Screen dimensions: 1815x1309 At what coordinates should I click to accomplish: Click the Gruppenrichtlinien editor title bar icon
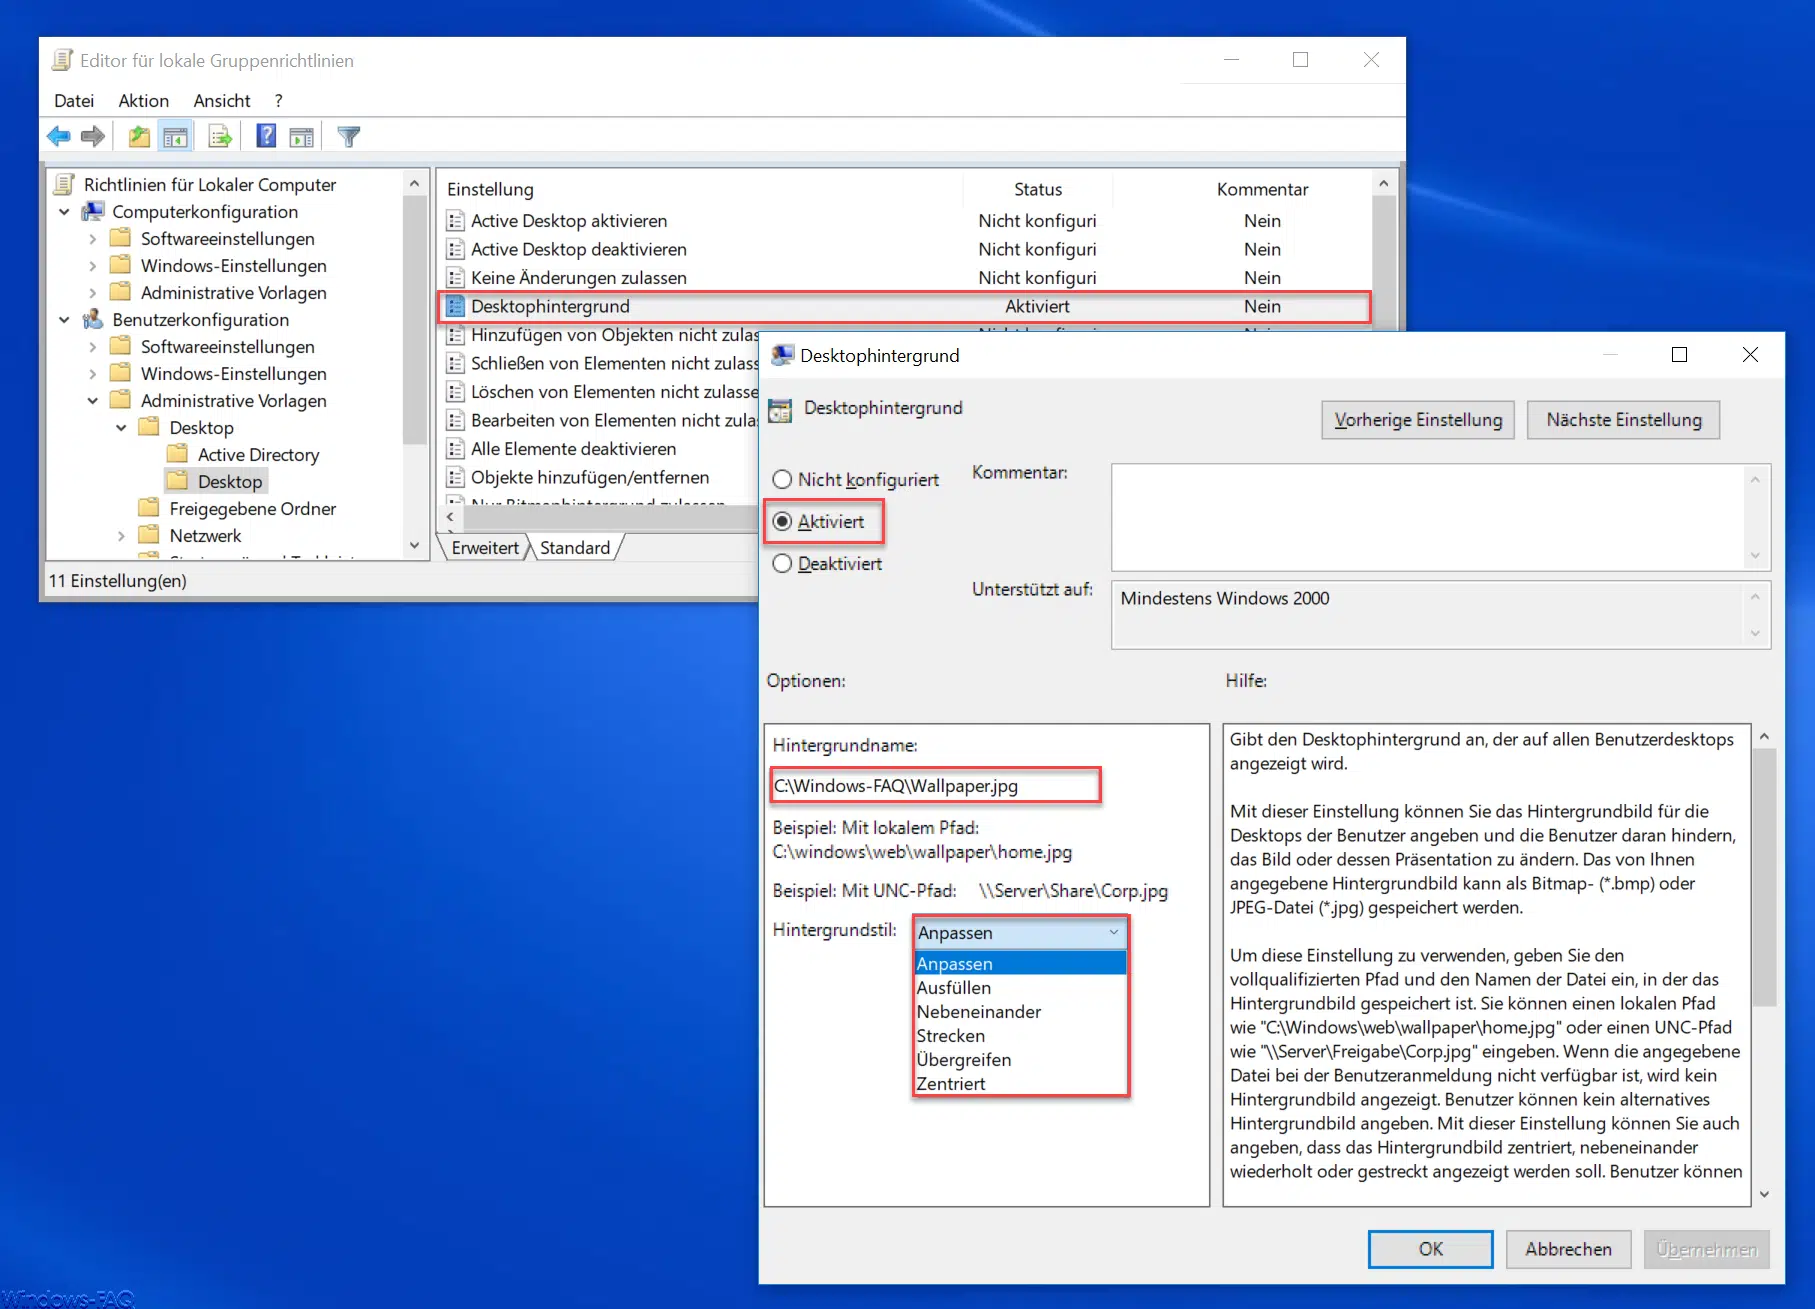click(62, 60)
